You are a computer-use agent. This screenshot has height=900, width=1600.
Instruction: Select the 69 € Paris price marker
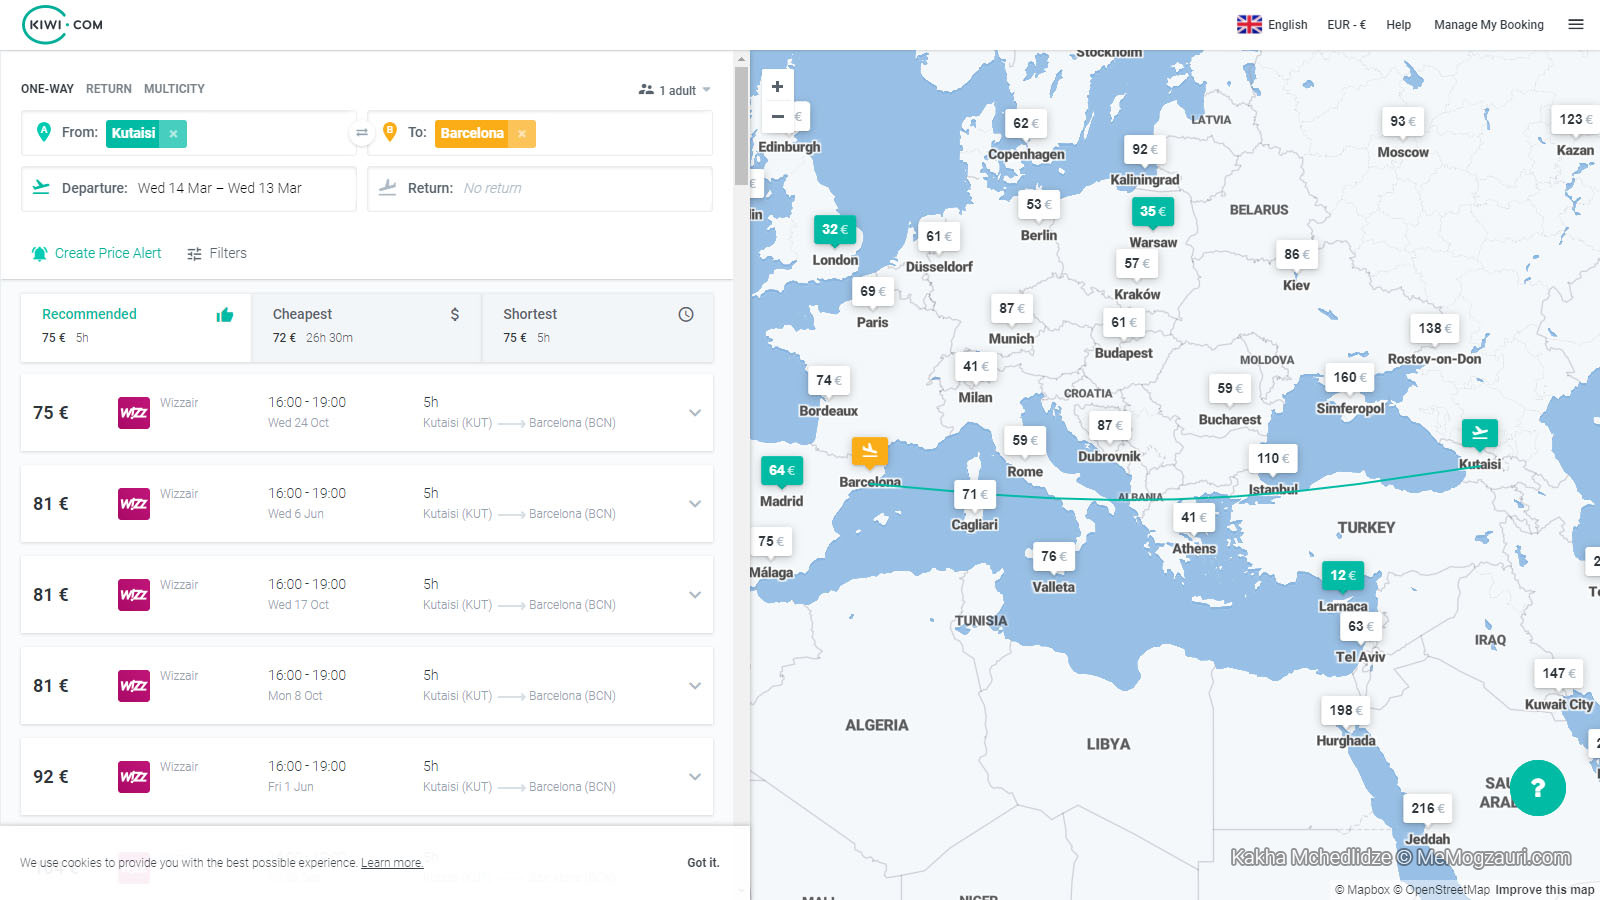873,292
